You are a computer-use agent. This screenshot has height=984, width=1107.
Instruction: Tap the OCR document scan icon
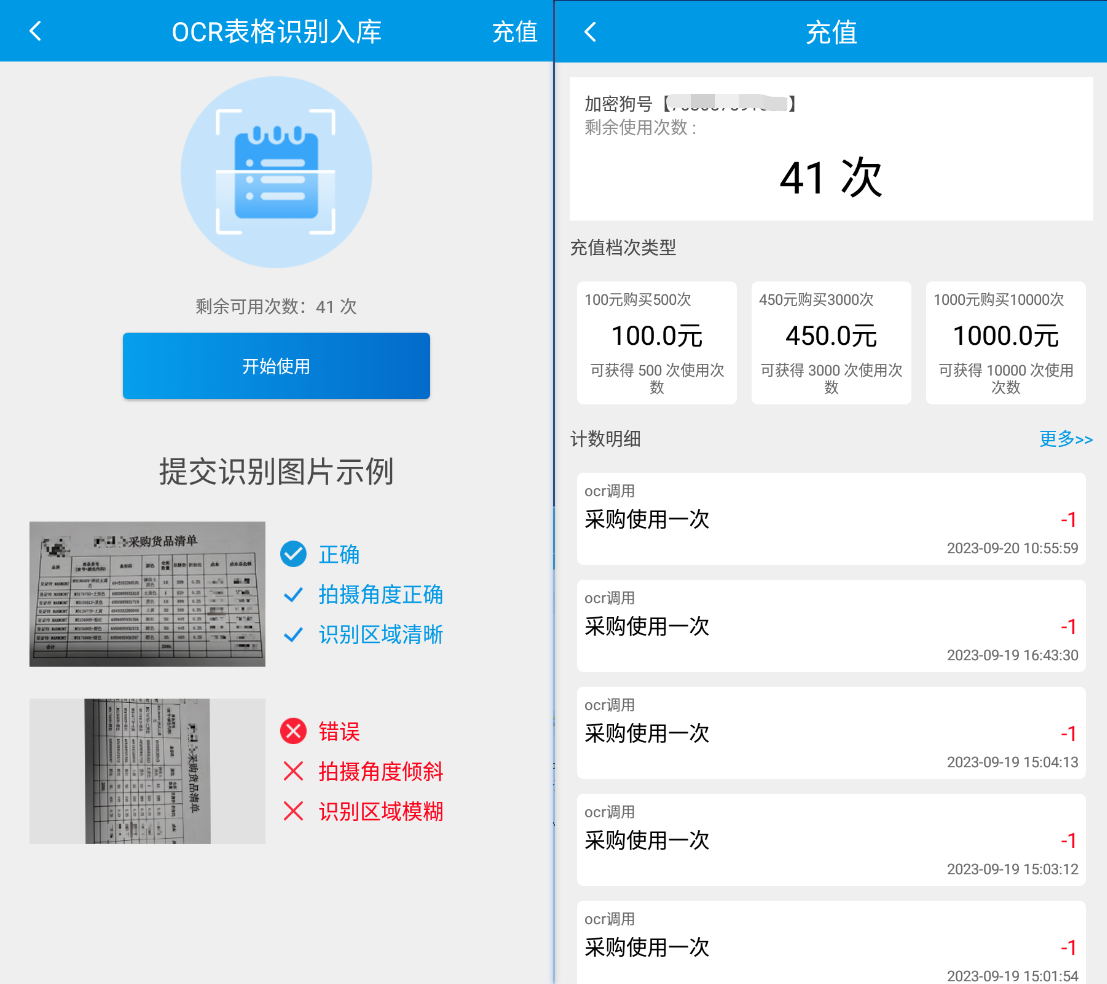tap(276, 172)
